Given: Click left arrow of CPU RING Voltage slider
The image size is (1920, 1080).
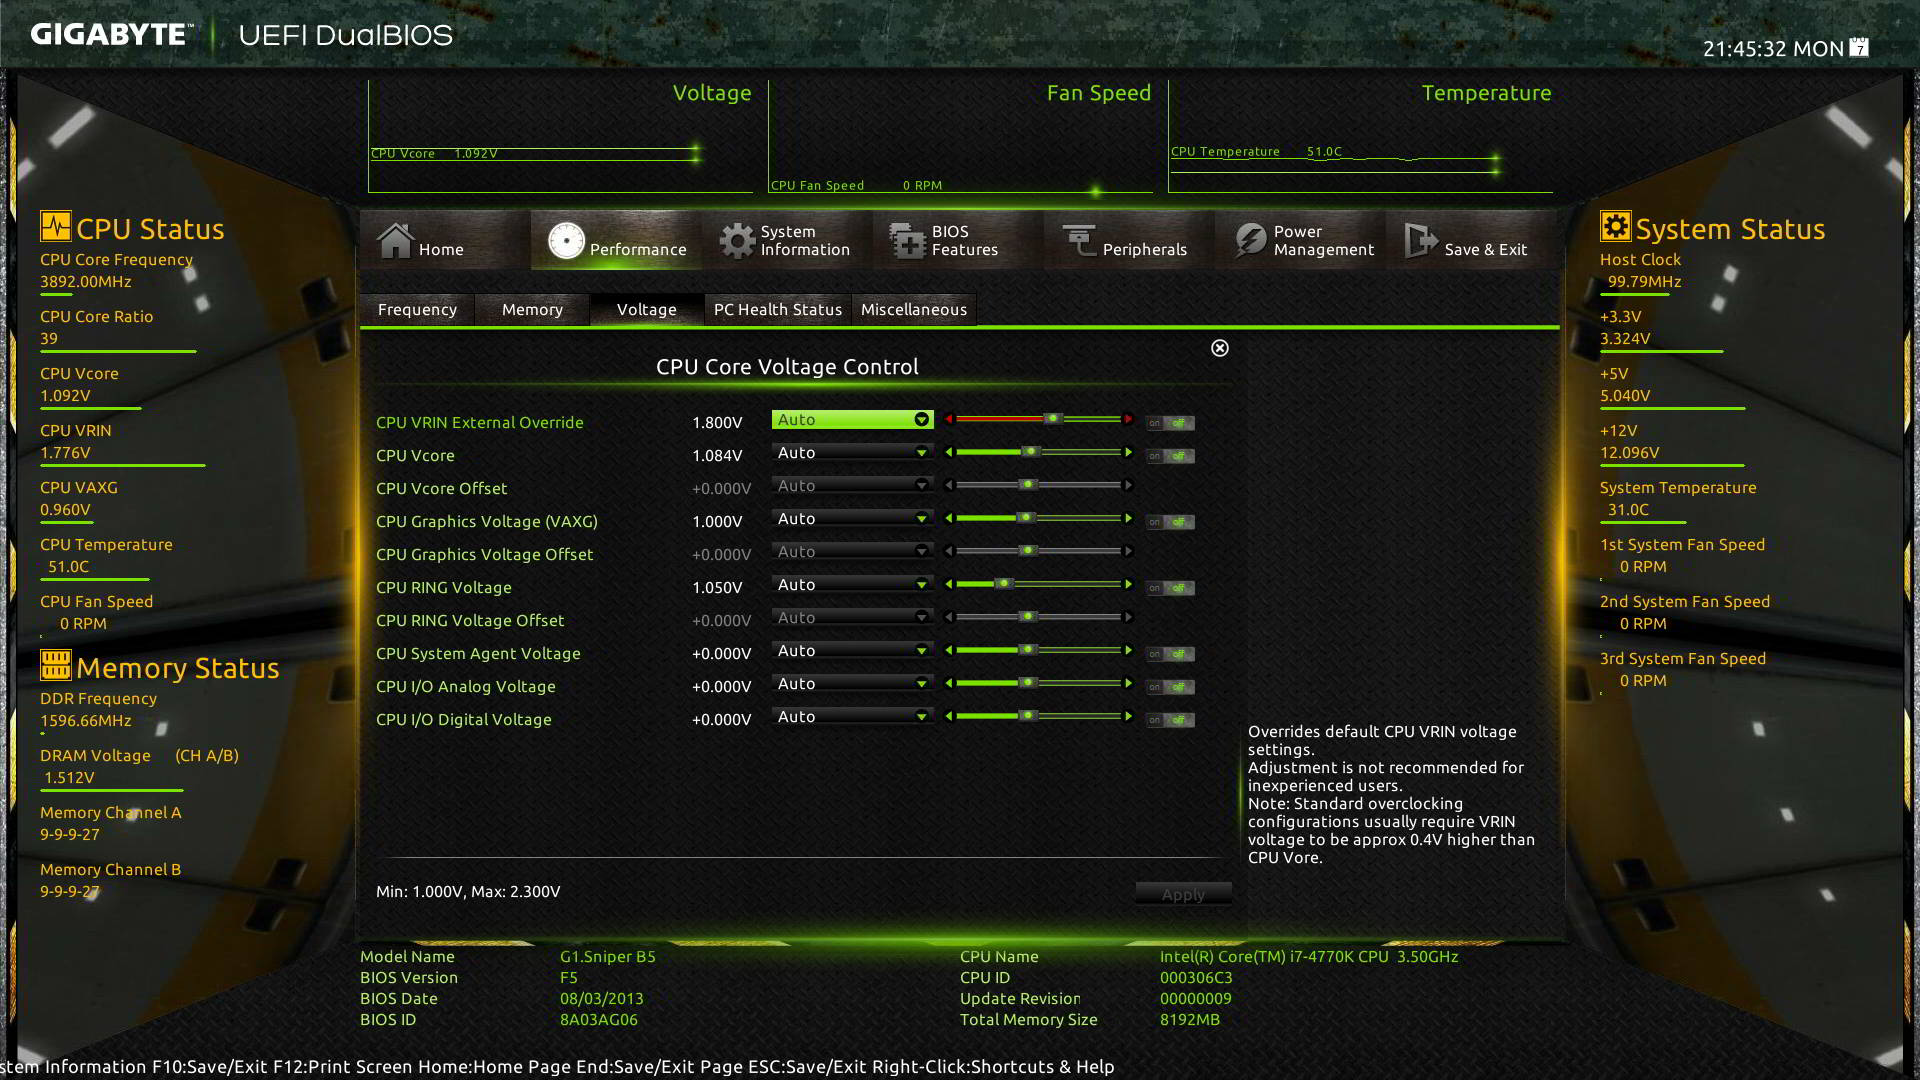Looking at the screenshot, I should click(949, 584).
